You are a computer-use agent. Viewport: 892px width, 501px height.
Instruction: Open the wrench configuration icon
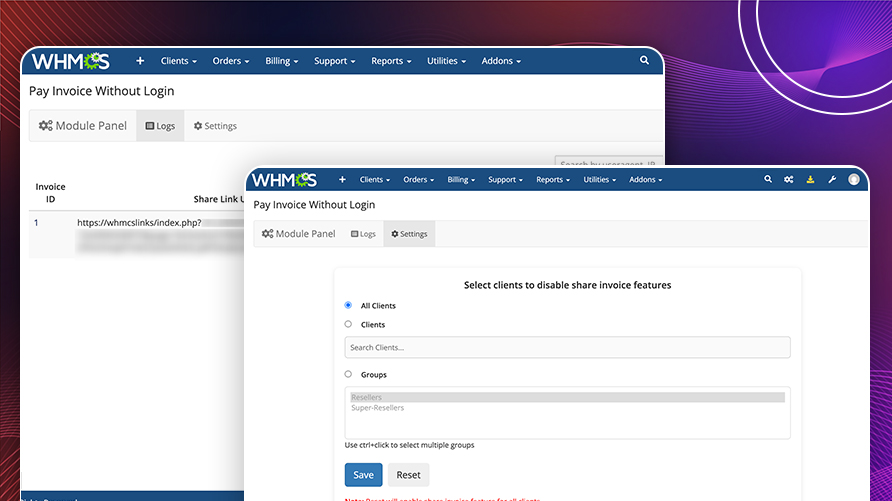[x=832, y=180]
